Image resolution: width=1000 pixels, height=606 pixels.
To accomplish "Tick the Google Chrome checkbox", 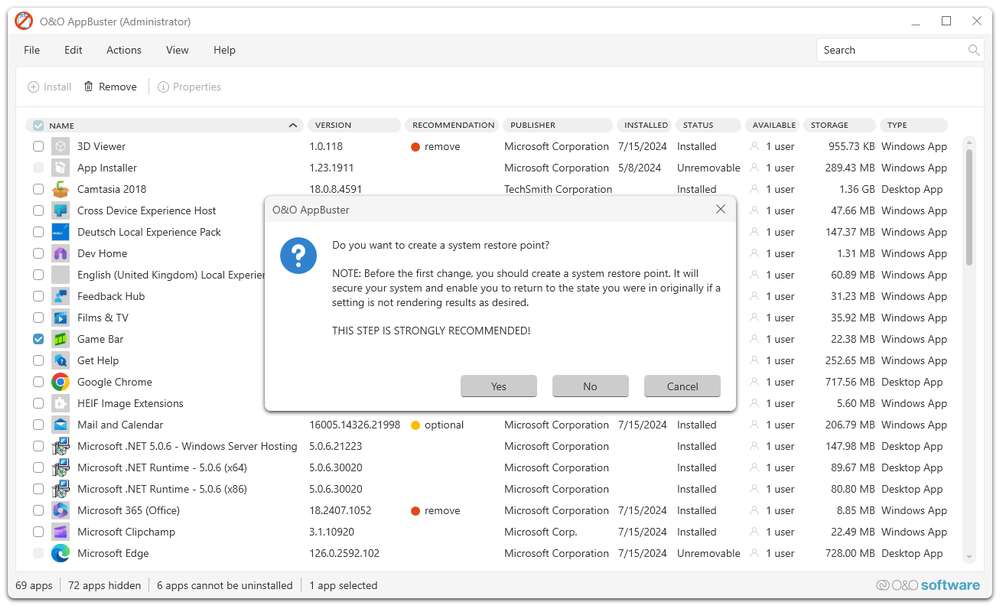I will 38,382.
